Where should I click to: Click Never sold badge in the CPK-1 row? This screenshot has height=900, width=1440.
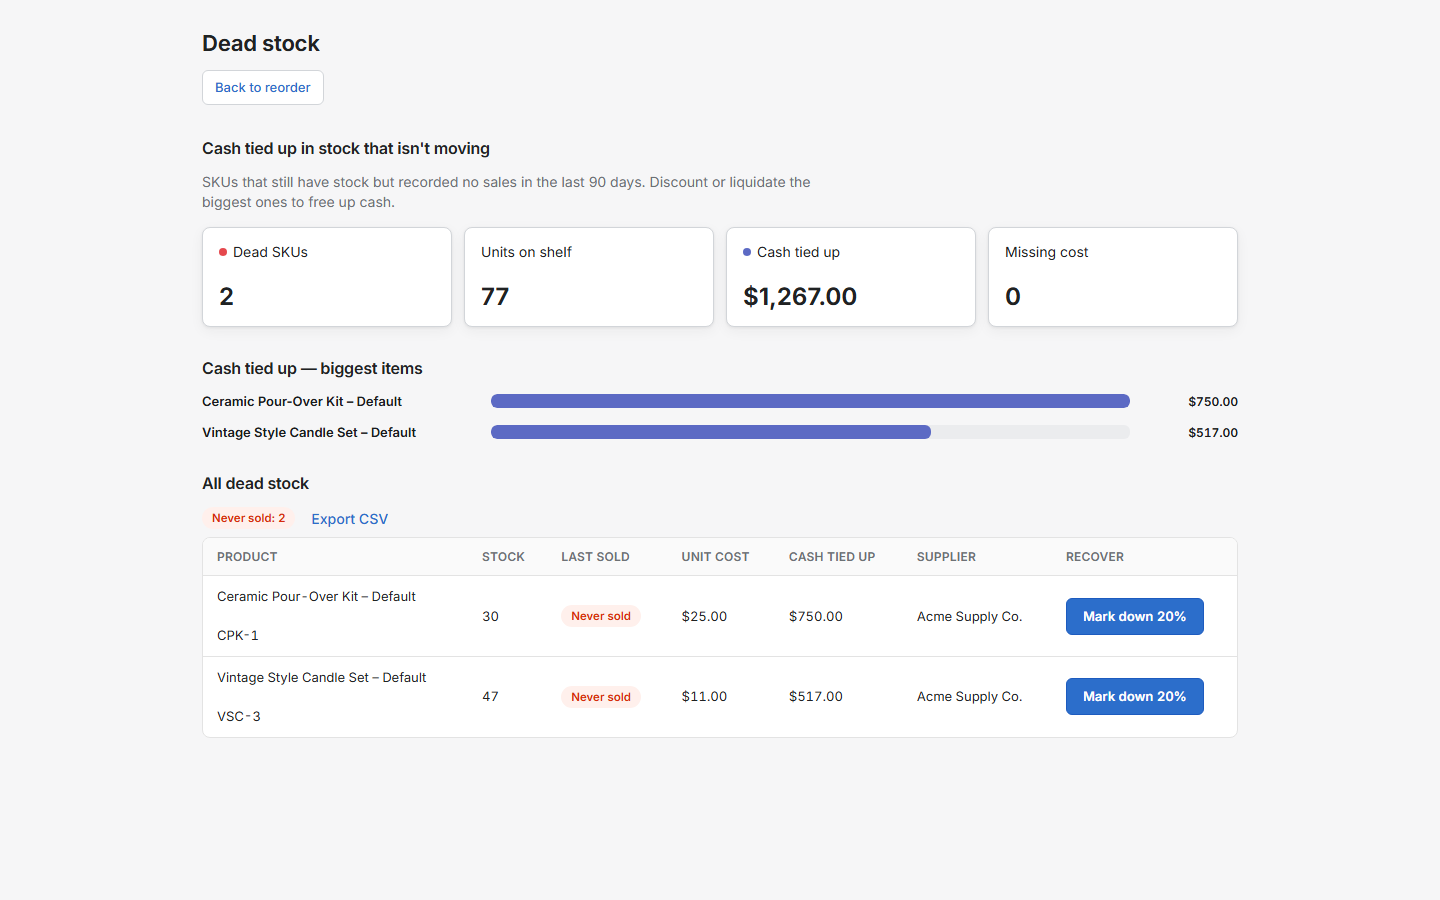(601, 616)
